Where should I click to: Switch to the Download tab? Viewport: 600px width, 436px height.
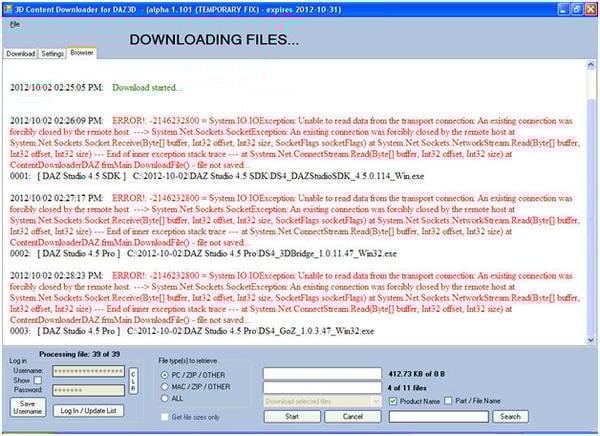click(21, 54)
